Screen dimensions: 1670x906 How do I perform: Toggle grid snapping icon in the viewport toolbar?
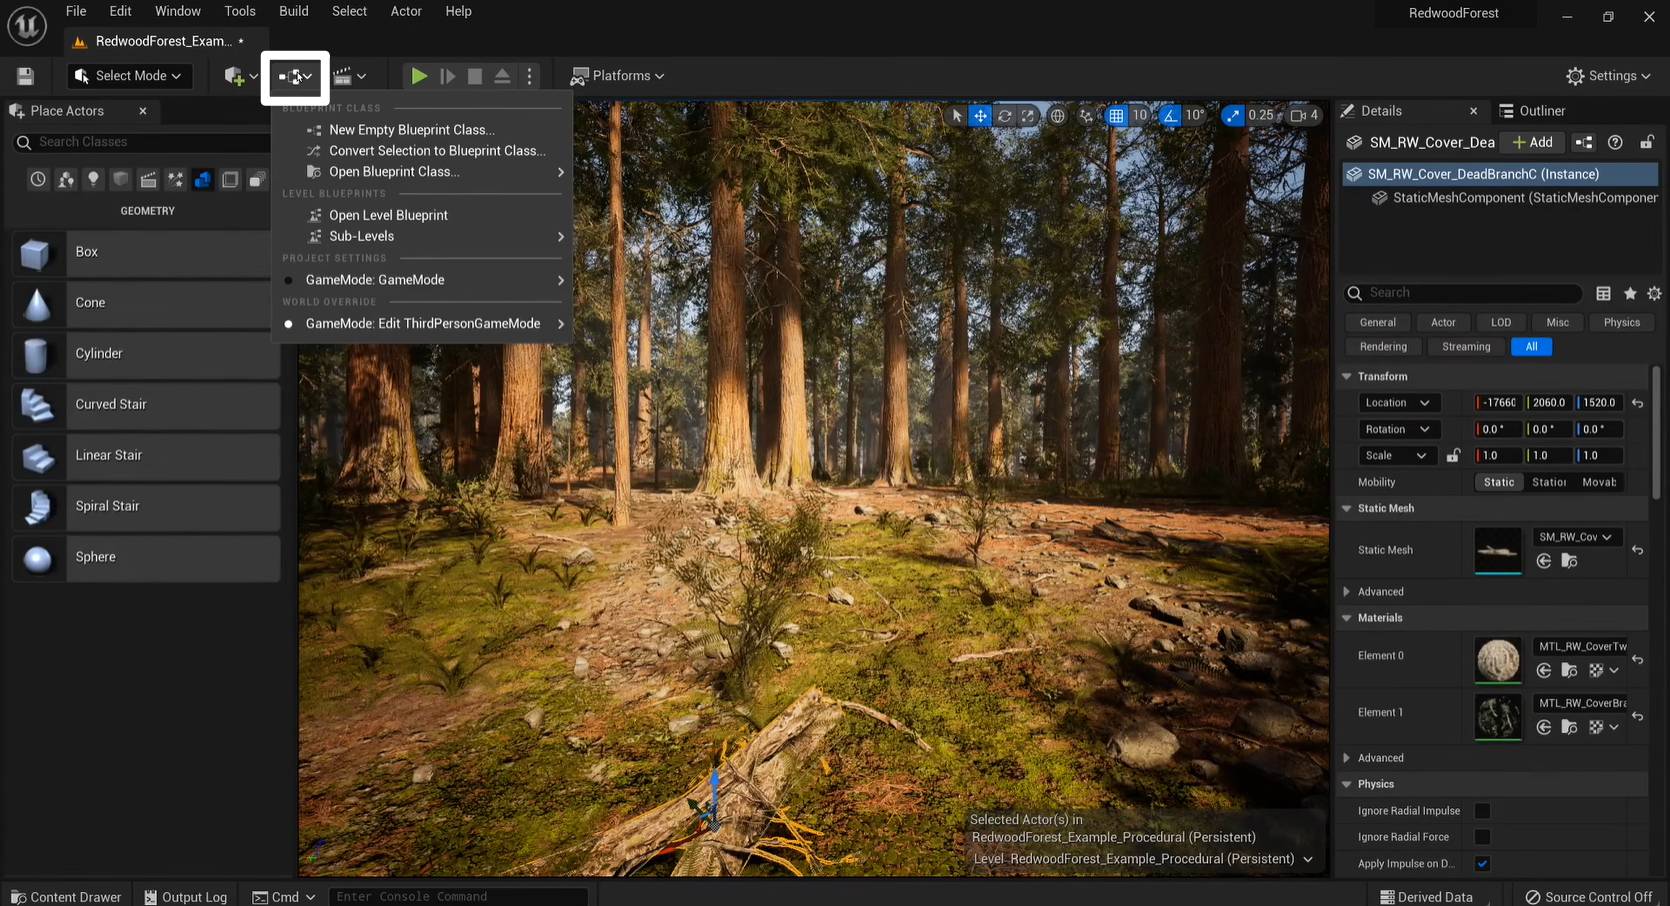point(1116,116)
